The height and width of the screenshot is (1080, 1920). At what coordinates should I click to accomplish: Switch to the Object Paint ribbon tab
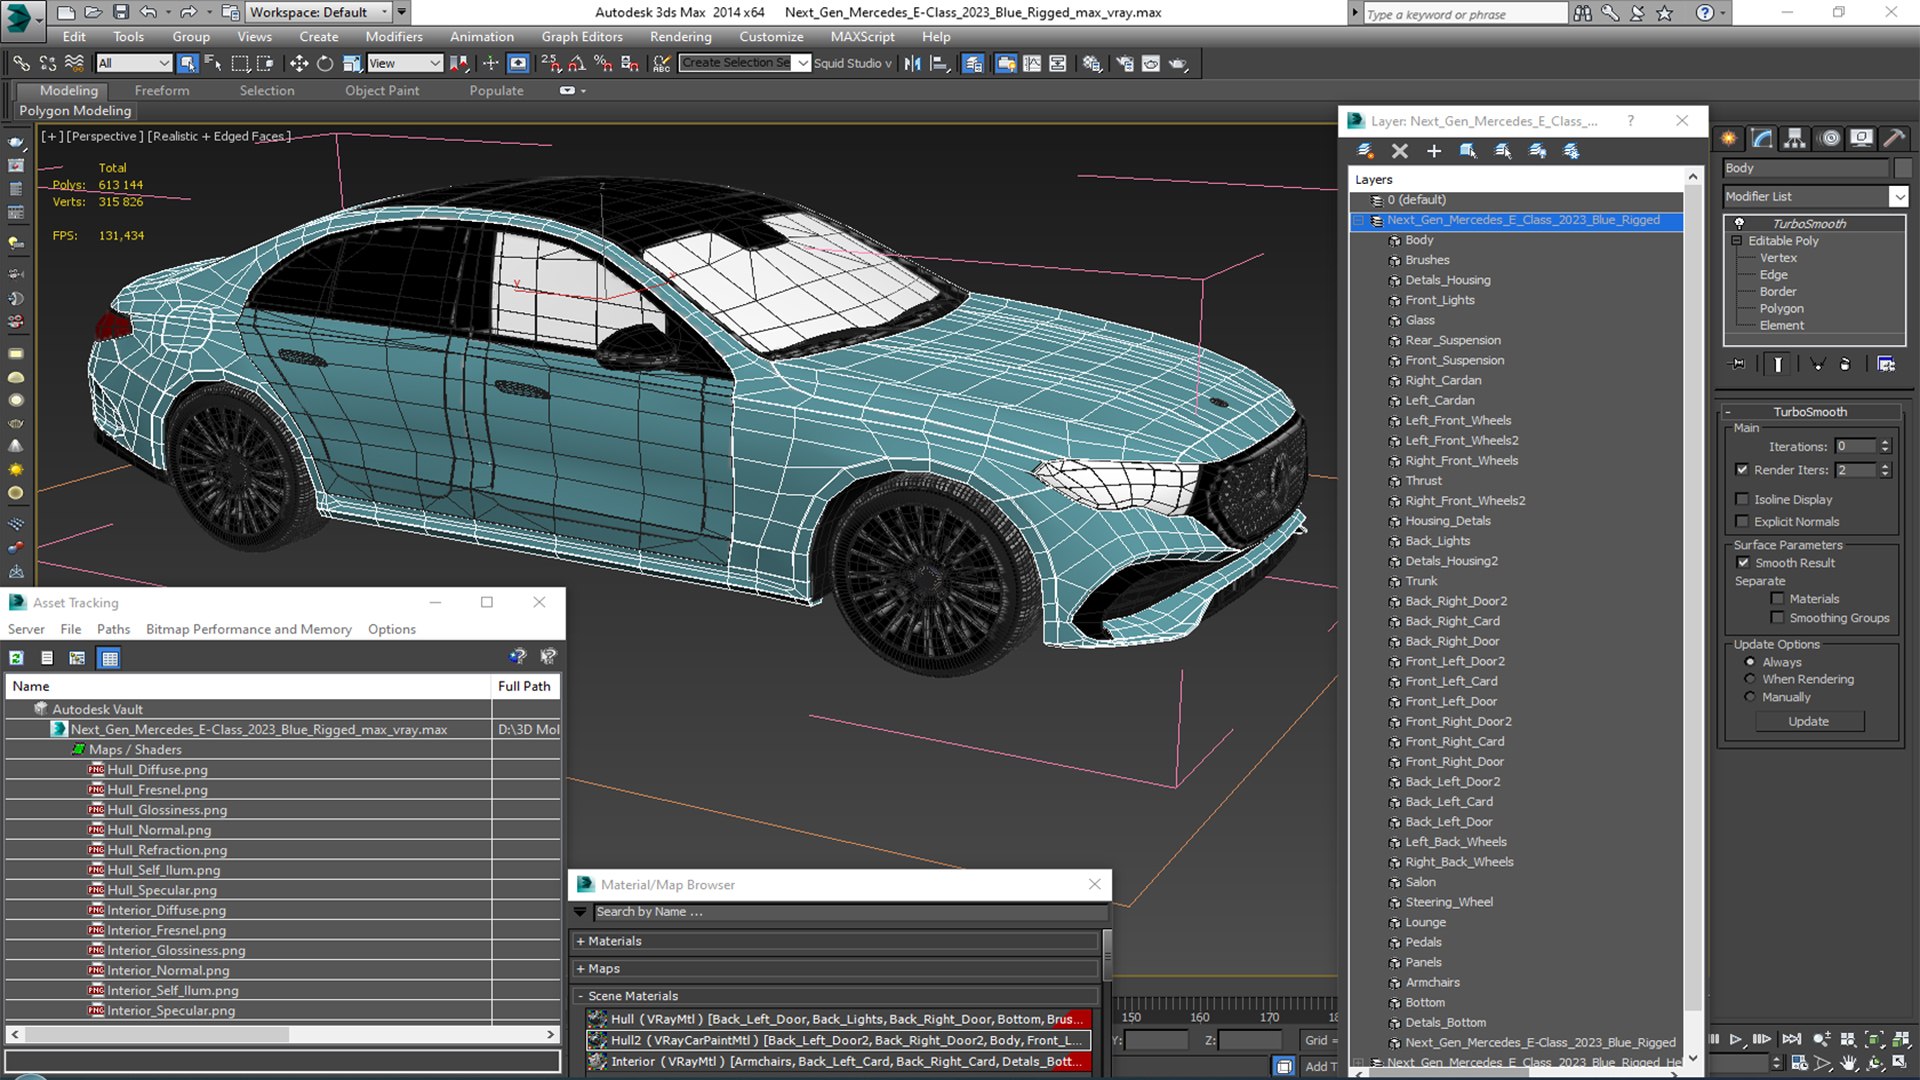click(382, 90)
